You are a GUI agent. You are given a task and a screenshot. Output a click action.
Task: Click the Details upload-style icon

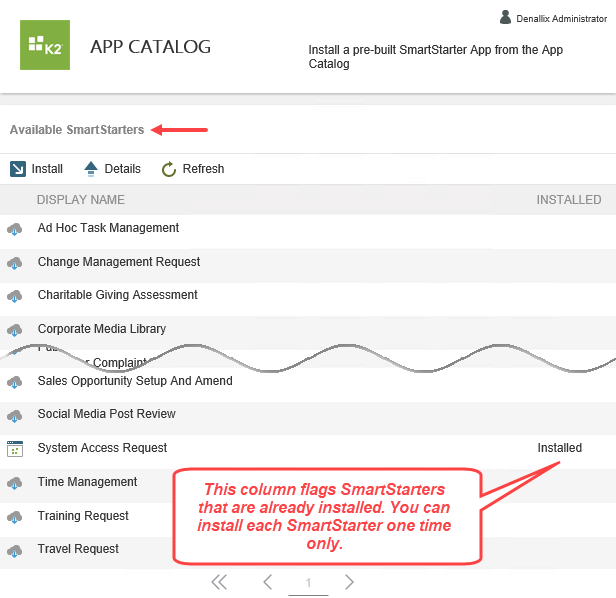click(x=91, y=169)
